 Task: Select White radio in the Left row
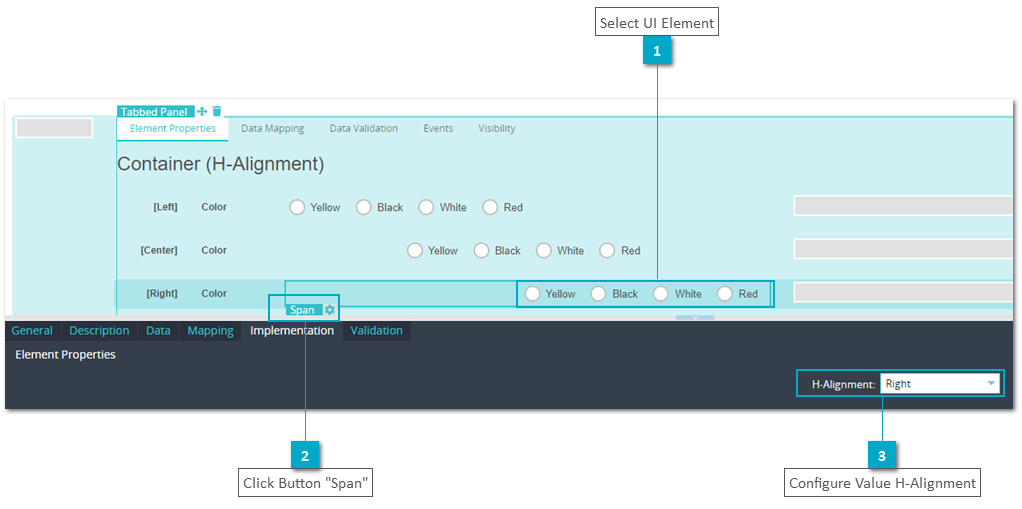pos(426,207)
